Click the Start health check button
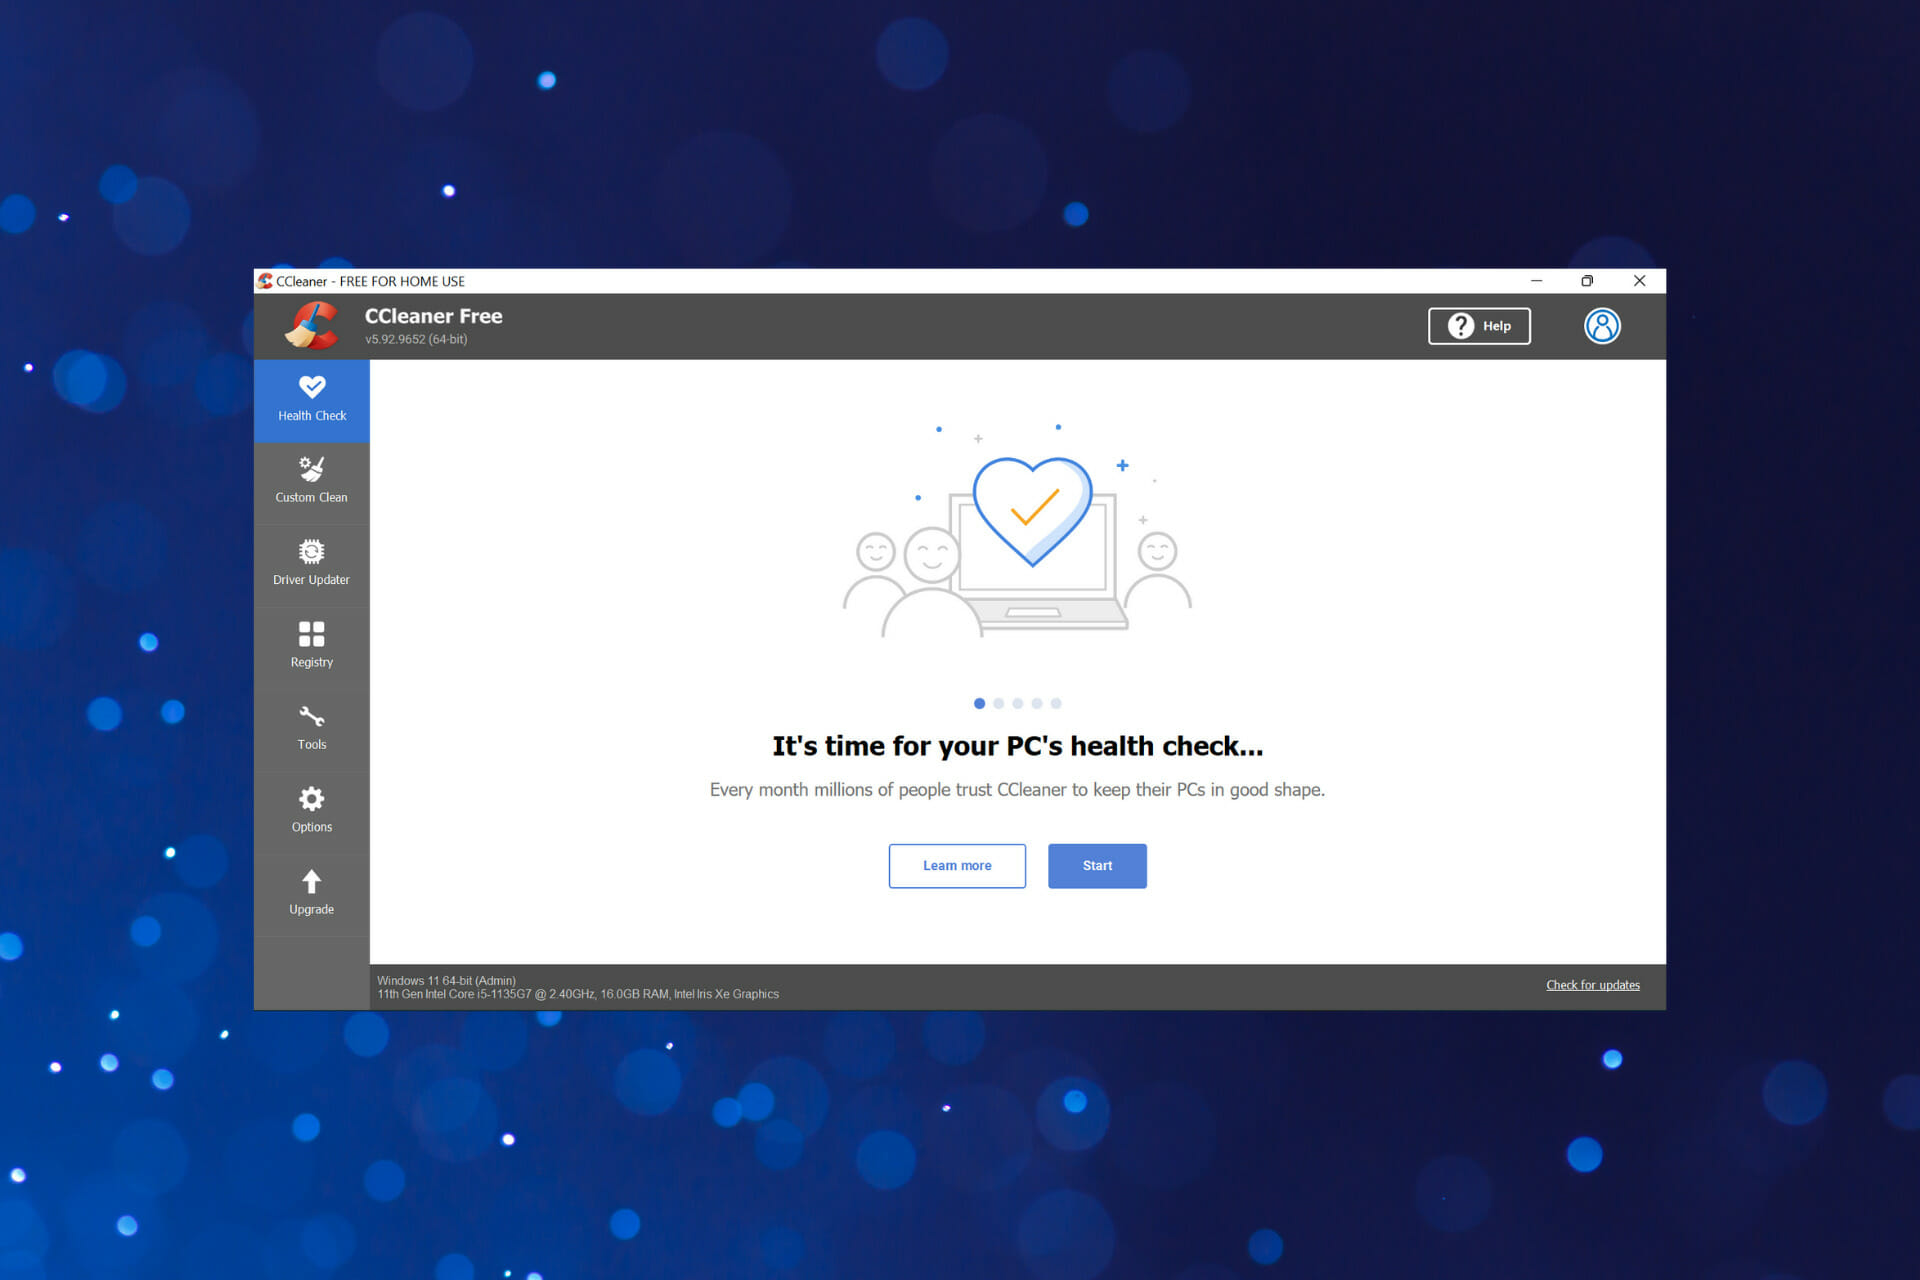This screenshot has width=1920, height=1280. pyautogui.click(x=1099, y=866)
